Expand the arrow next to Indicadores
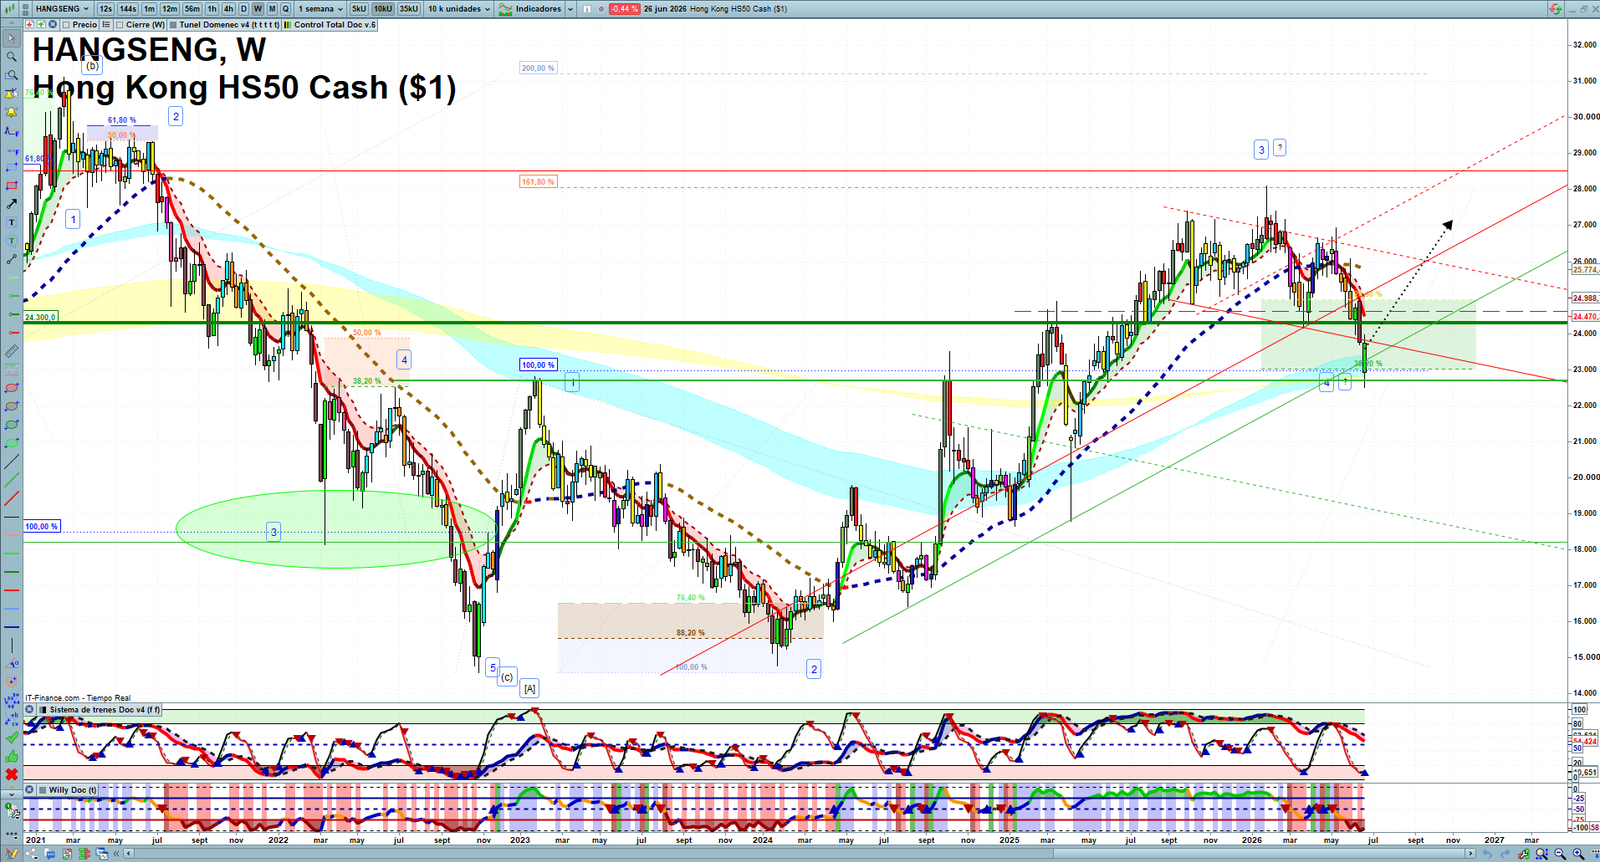The image size is (1600, 862). [570, 9]
